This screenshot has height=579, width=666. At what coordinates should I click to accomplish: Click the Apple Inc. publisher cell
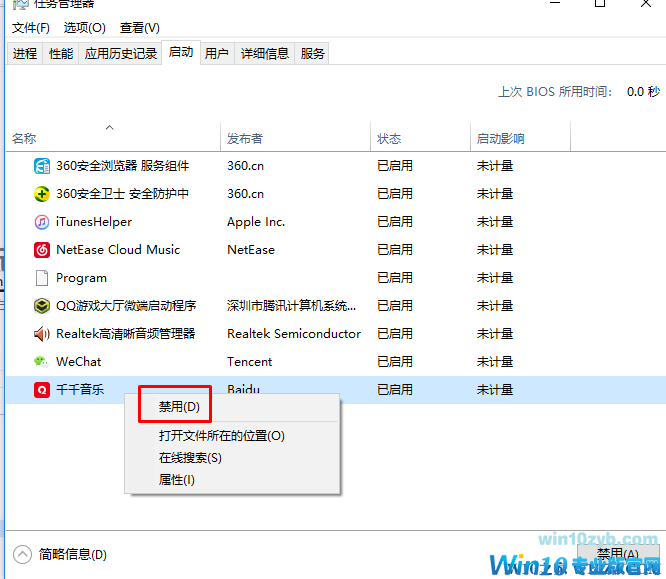(256, 222)
